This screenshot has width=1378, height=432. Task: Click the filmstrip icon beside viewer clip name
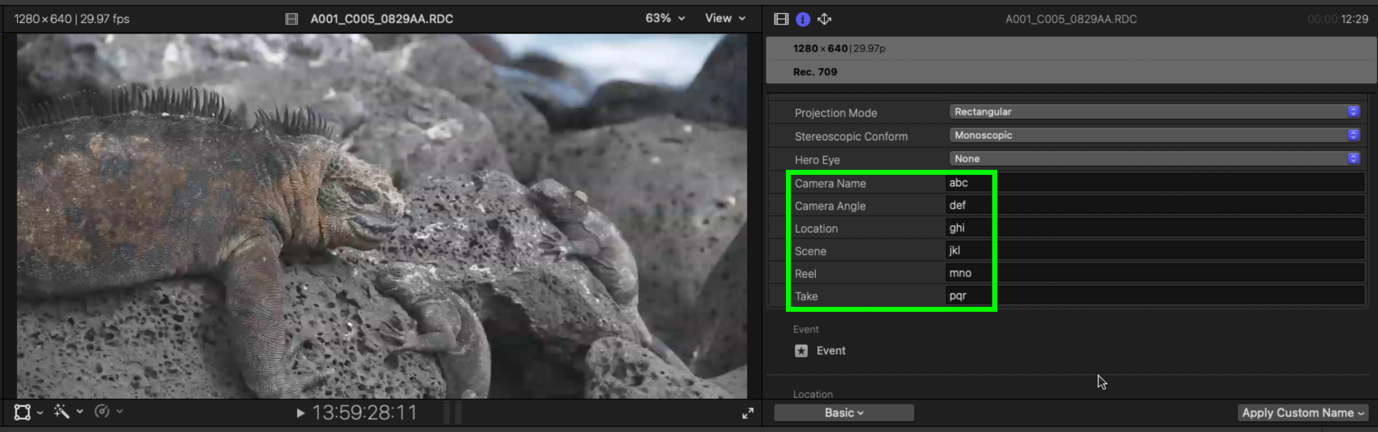292,19
